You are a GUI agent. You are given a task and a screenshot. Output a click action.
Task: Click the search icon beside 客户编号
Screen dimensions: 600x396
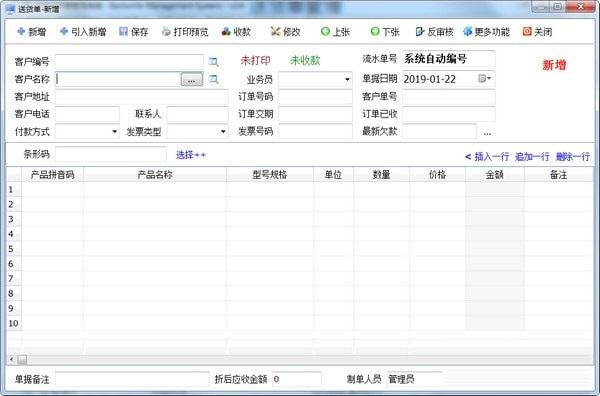tap(214, 62)
